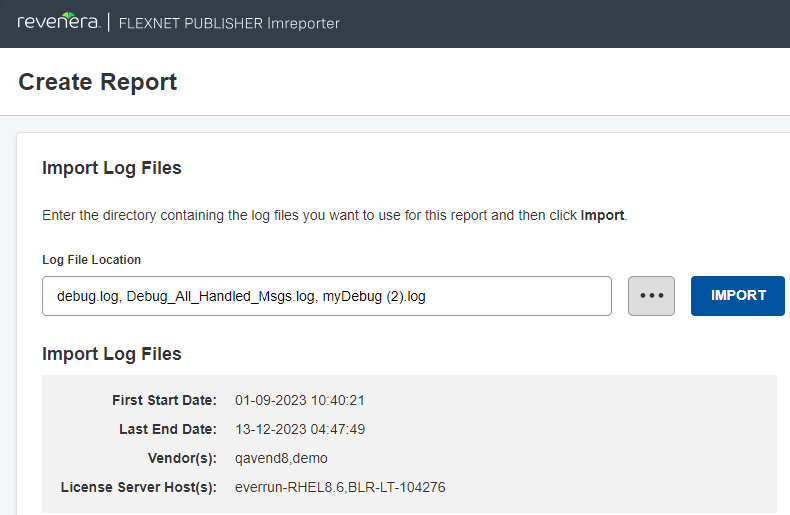Click the Import Log Files heading above the summary
This screenshot has width=790, height=515.
(112, 354)
